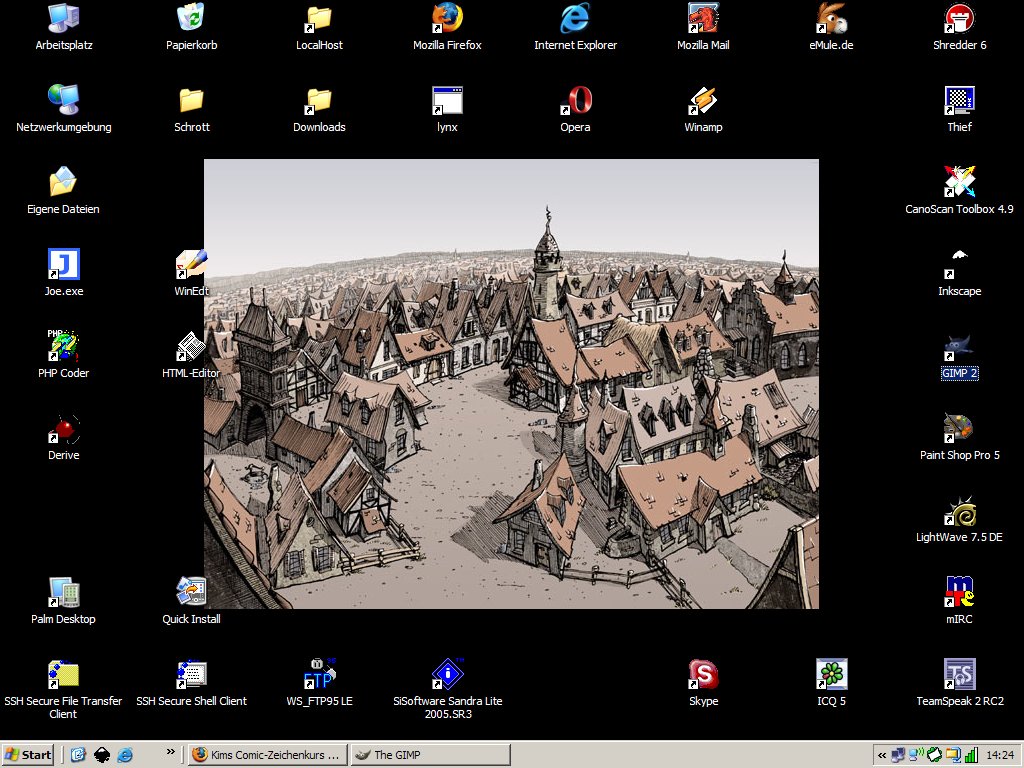Image resolution: width=1024 pixels, height=768 pixels.
Task: Launch Skype from the desktop
Action: 703,675
